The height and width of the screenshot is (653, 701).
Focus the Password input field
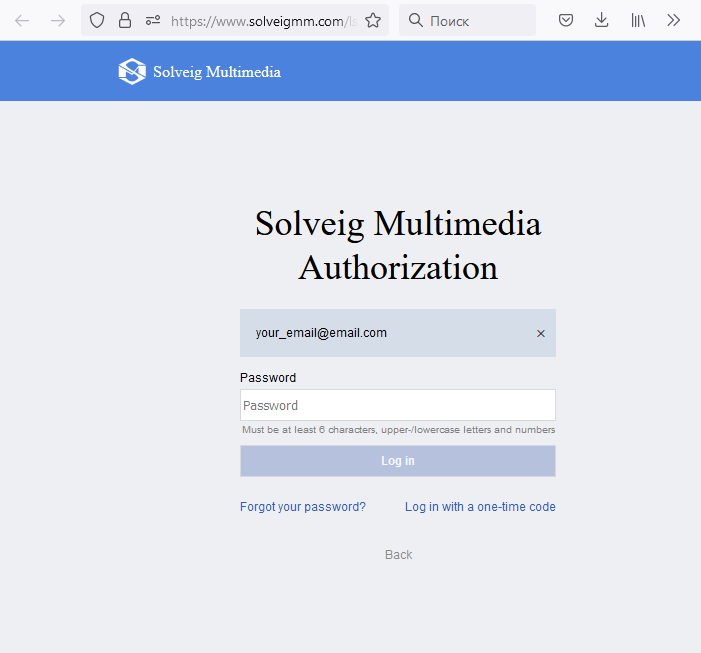397,405
